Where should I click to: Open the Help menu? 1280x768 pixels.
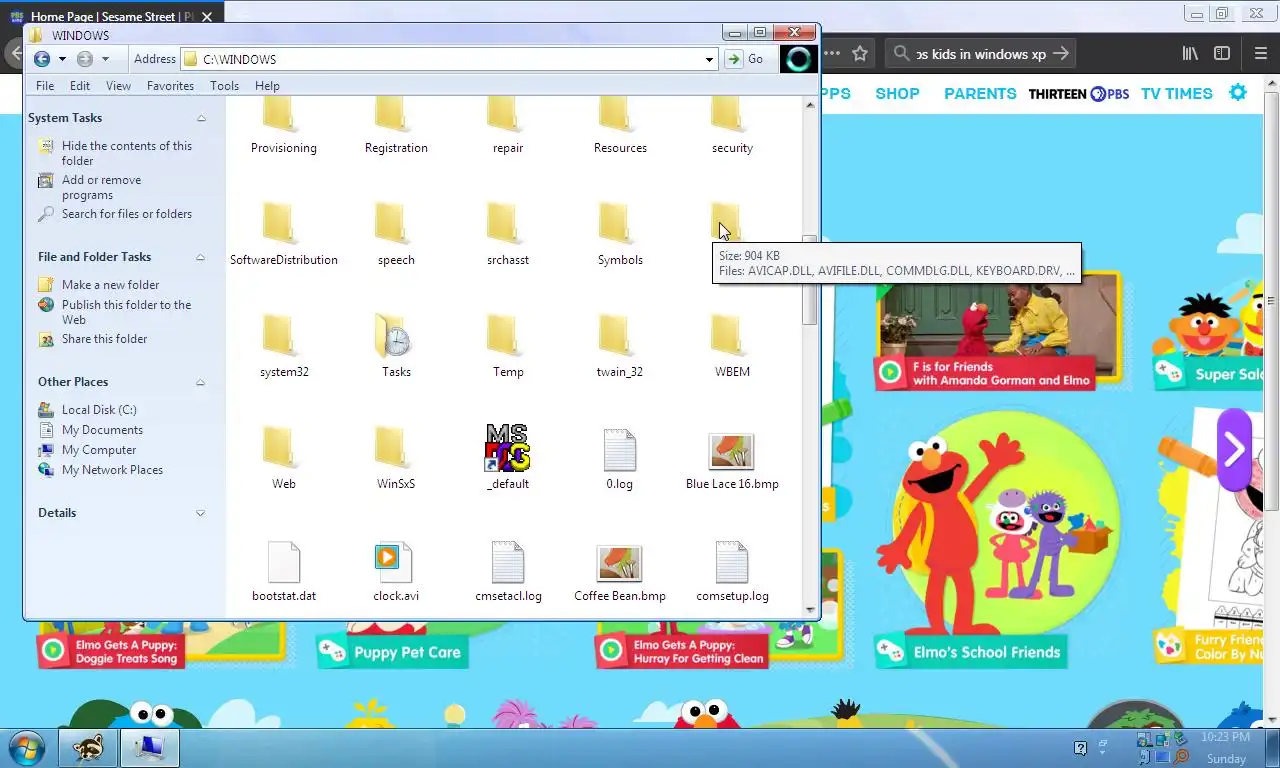point(267,86)
